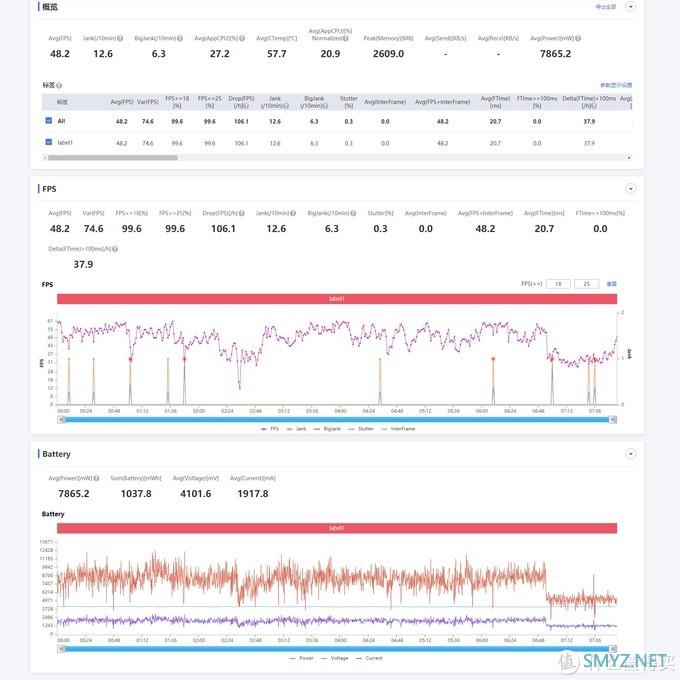Click label table horizontal scrollbar thumb

113,158
